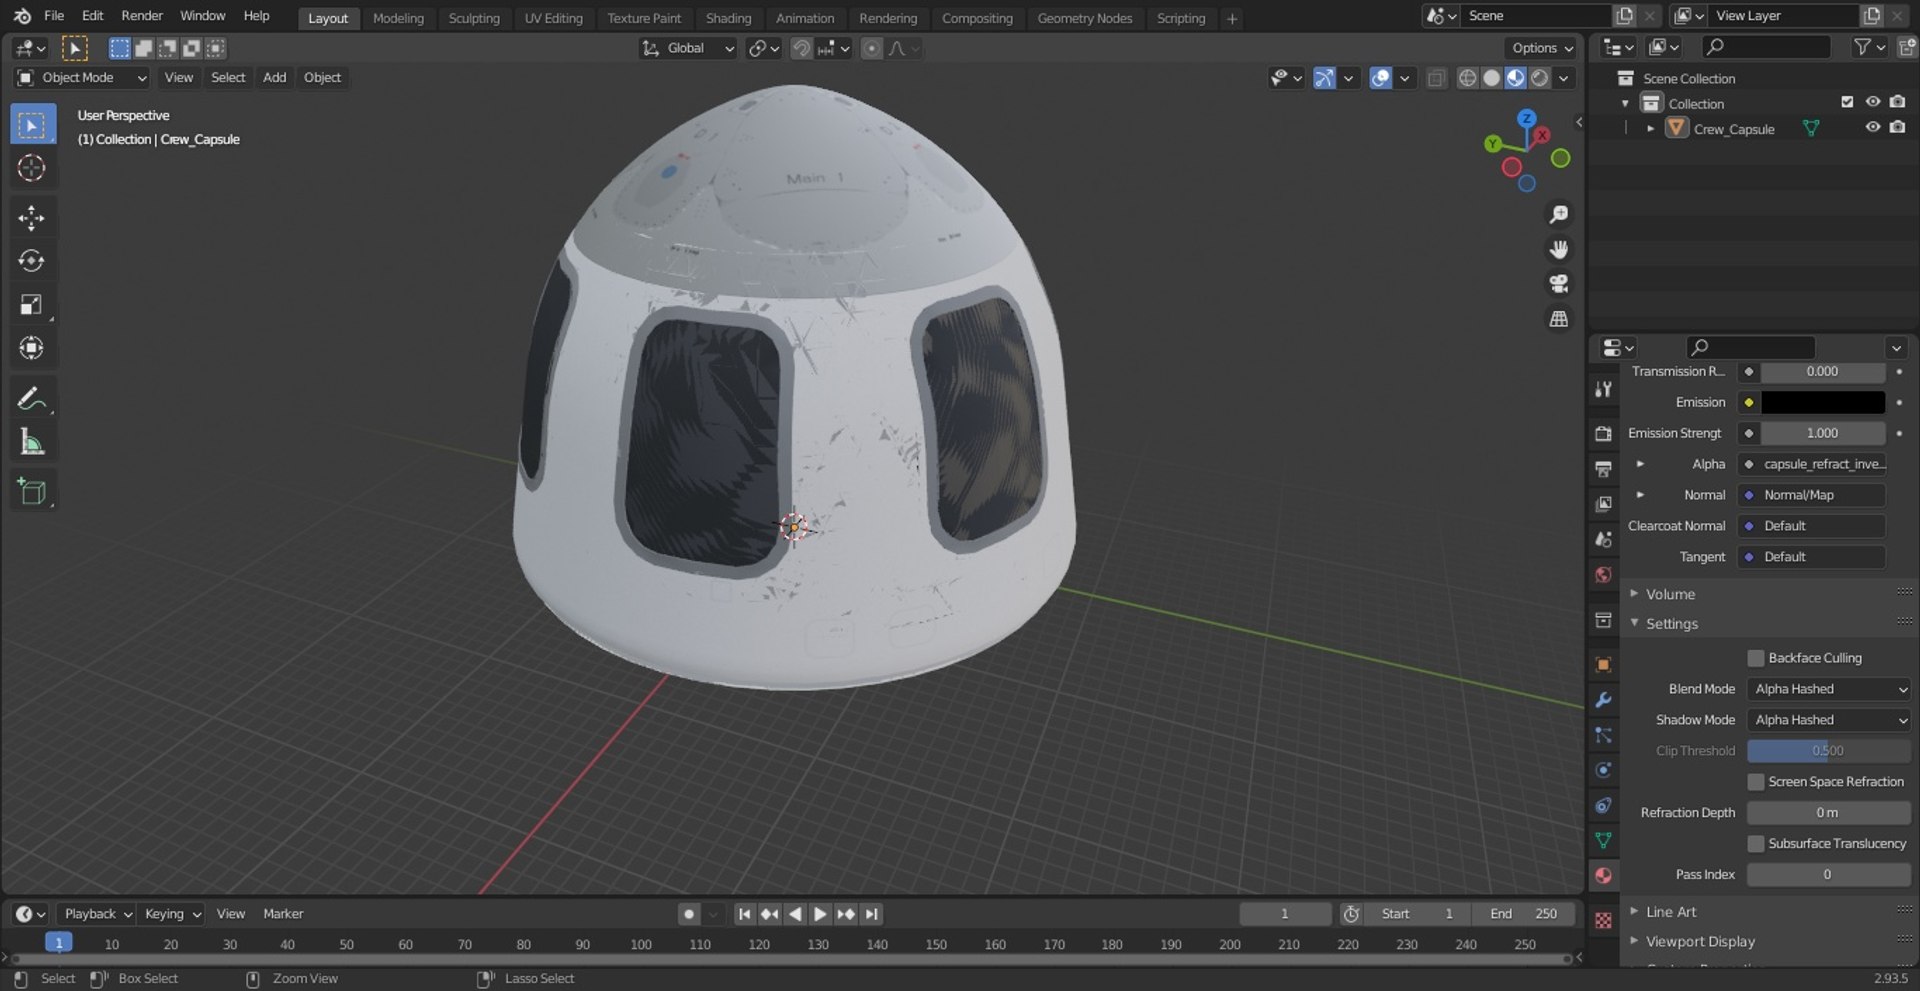Open the World properties tab
Screen dimensions: 1920x991
point(1603,575)
